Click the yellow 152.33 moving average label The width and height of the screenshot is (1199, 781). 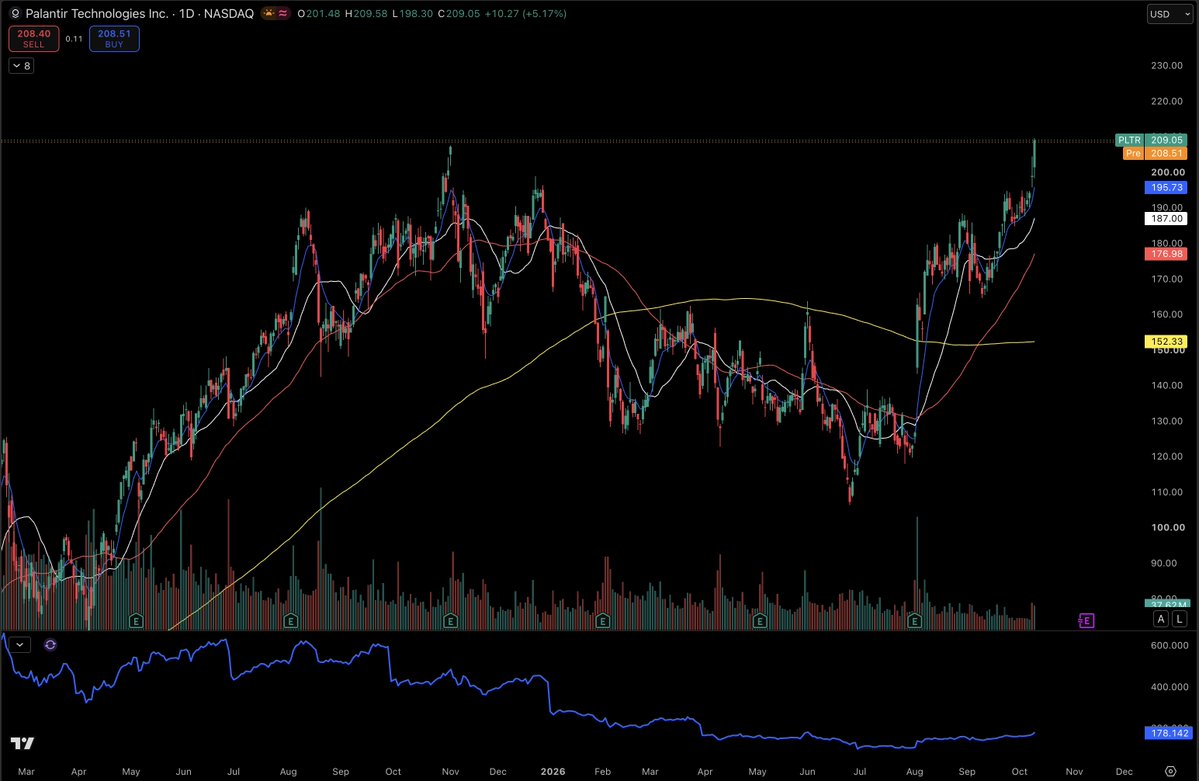point(1166,342)
